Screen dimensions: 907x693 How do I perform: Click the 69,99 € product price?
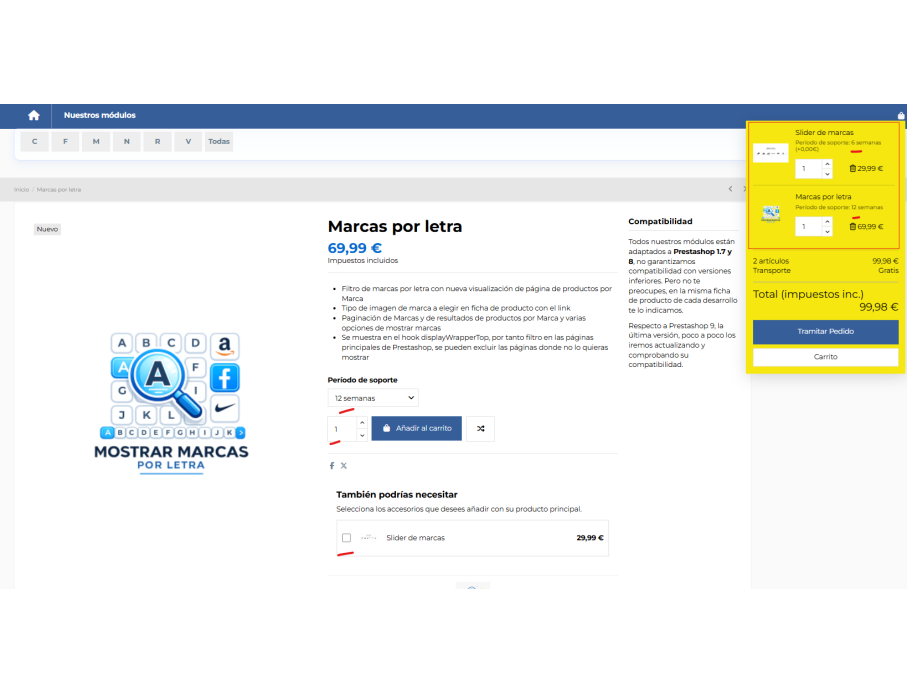pos(355,248)
